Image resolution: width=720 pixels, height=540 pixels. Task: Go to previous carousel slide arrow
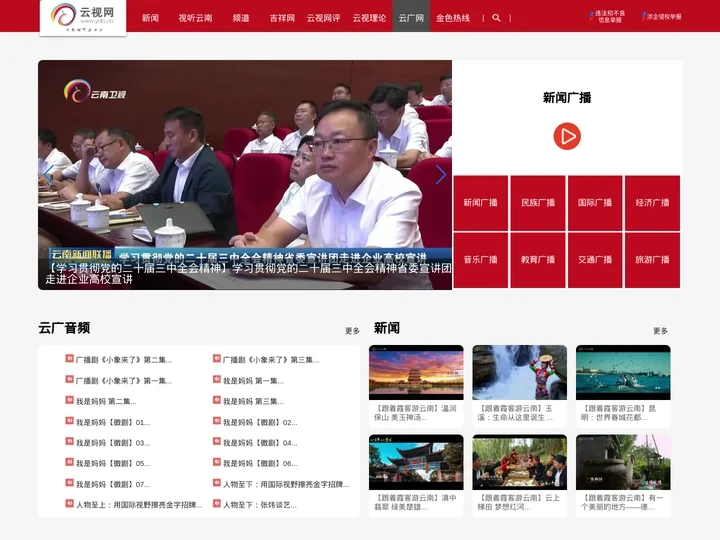point(49,174)
